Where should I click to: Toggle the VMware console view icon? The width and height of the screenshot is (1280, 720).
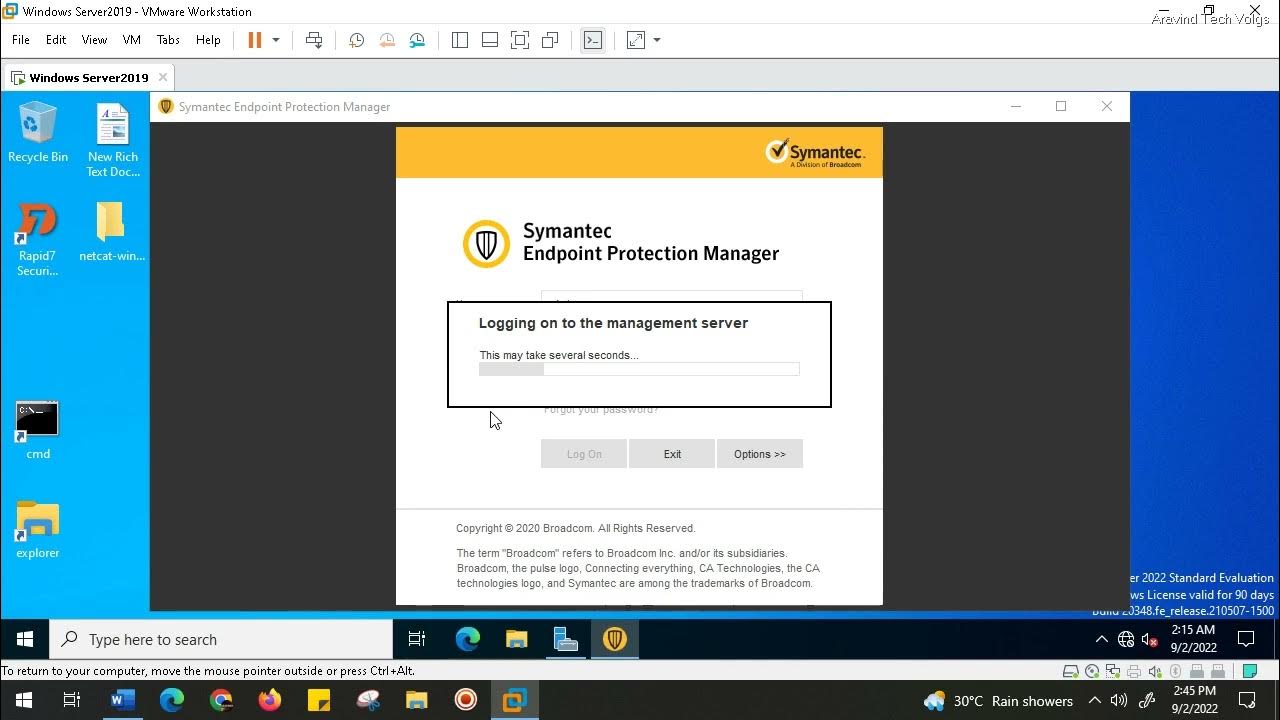[593, 40]
